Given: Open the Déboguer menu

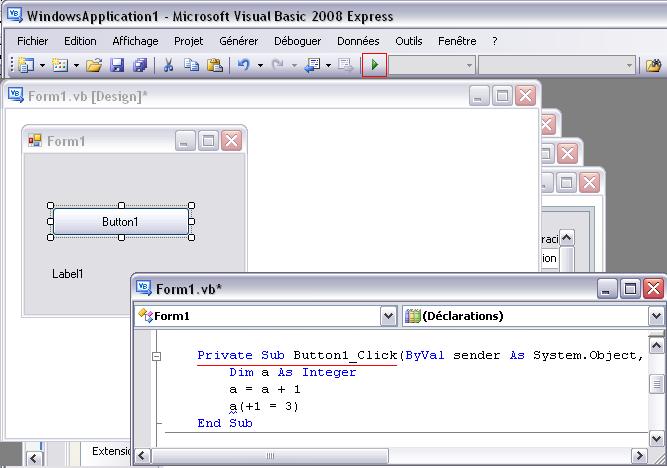Looking at the screenshot, I should [297, 41].
